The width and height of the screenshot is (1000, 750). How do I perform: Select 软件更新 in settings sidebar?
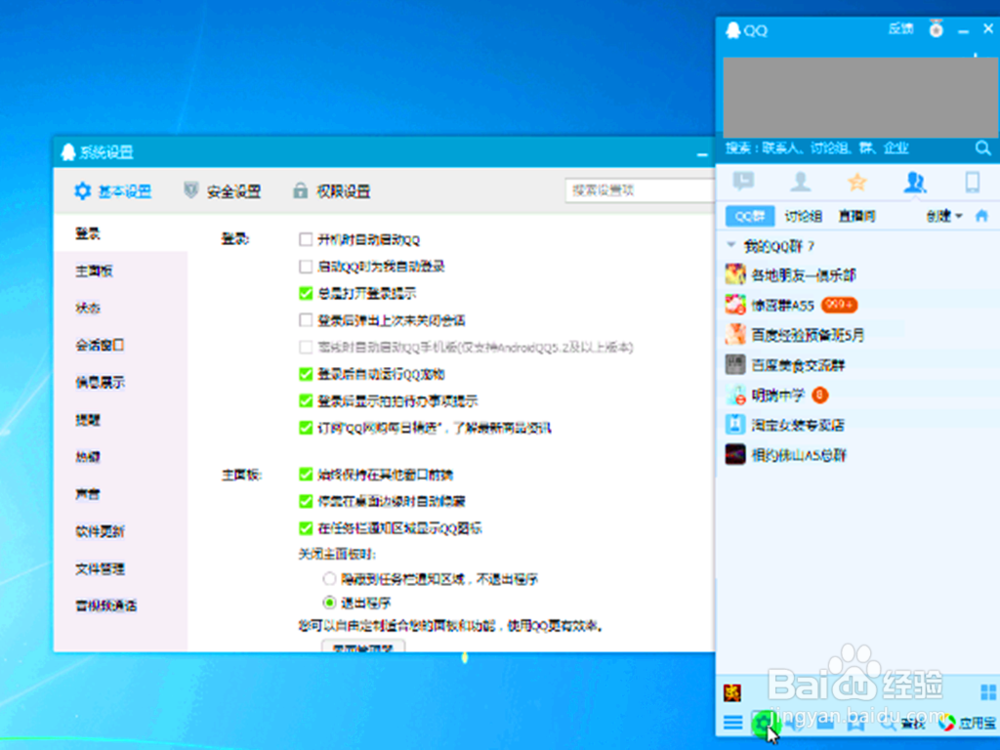pos(100,531)
